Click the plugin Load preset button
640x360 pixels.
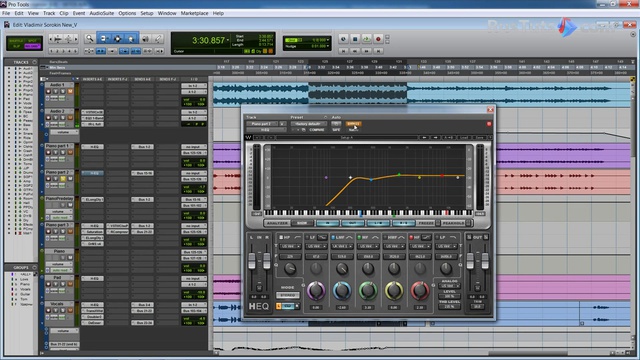point(464,138)
